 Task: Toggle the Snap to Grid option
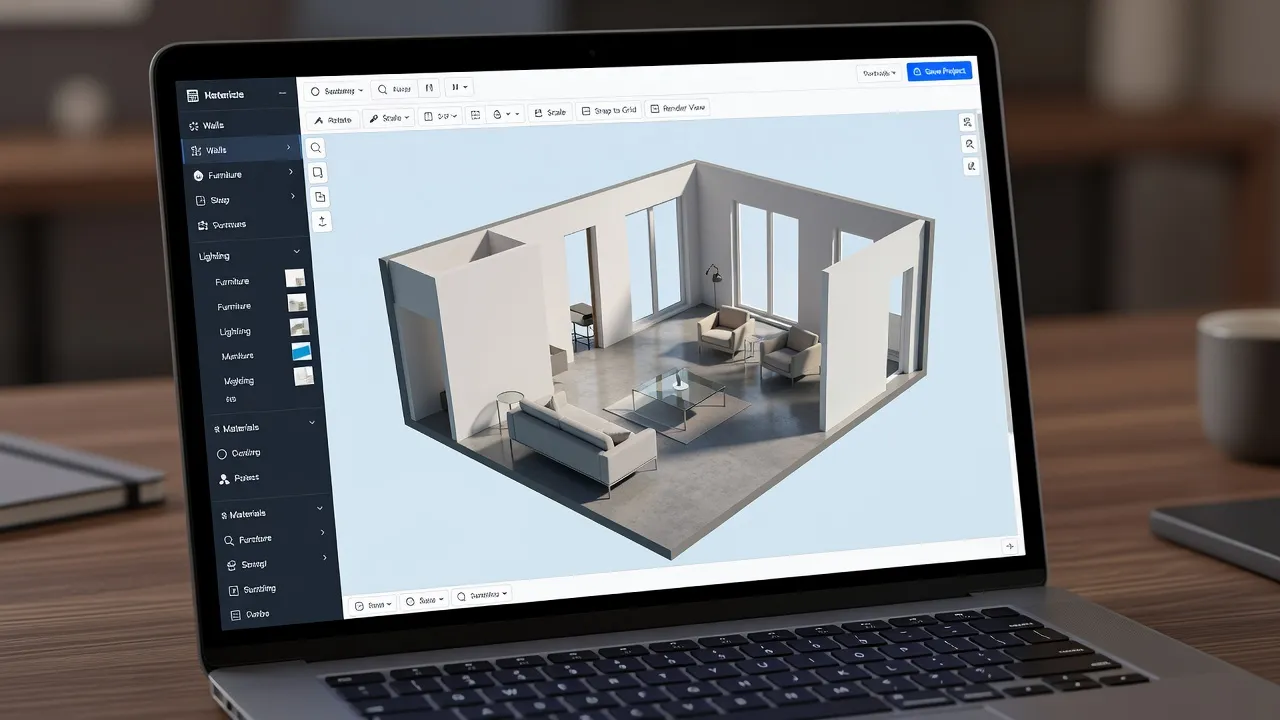(x=608, y=110)
